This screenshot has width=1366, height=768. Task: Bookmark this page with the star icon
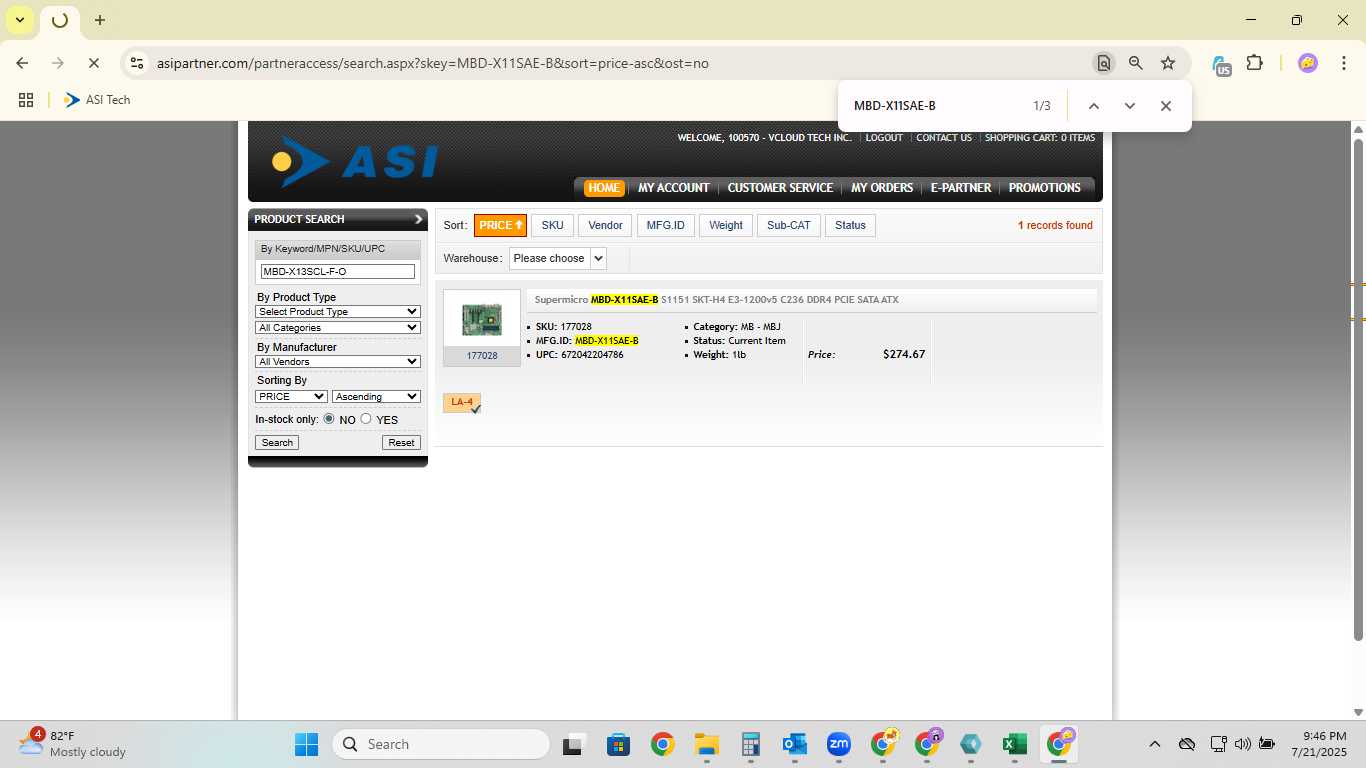[x=1168, y=63]
